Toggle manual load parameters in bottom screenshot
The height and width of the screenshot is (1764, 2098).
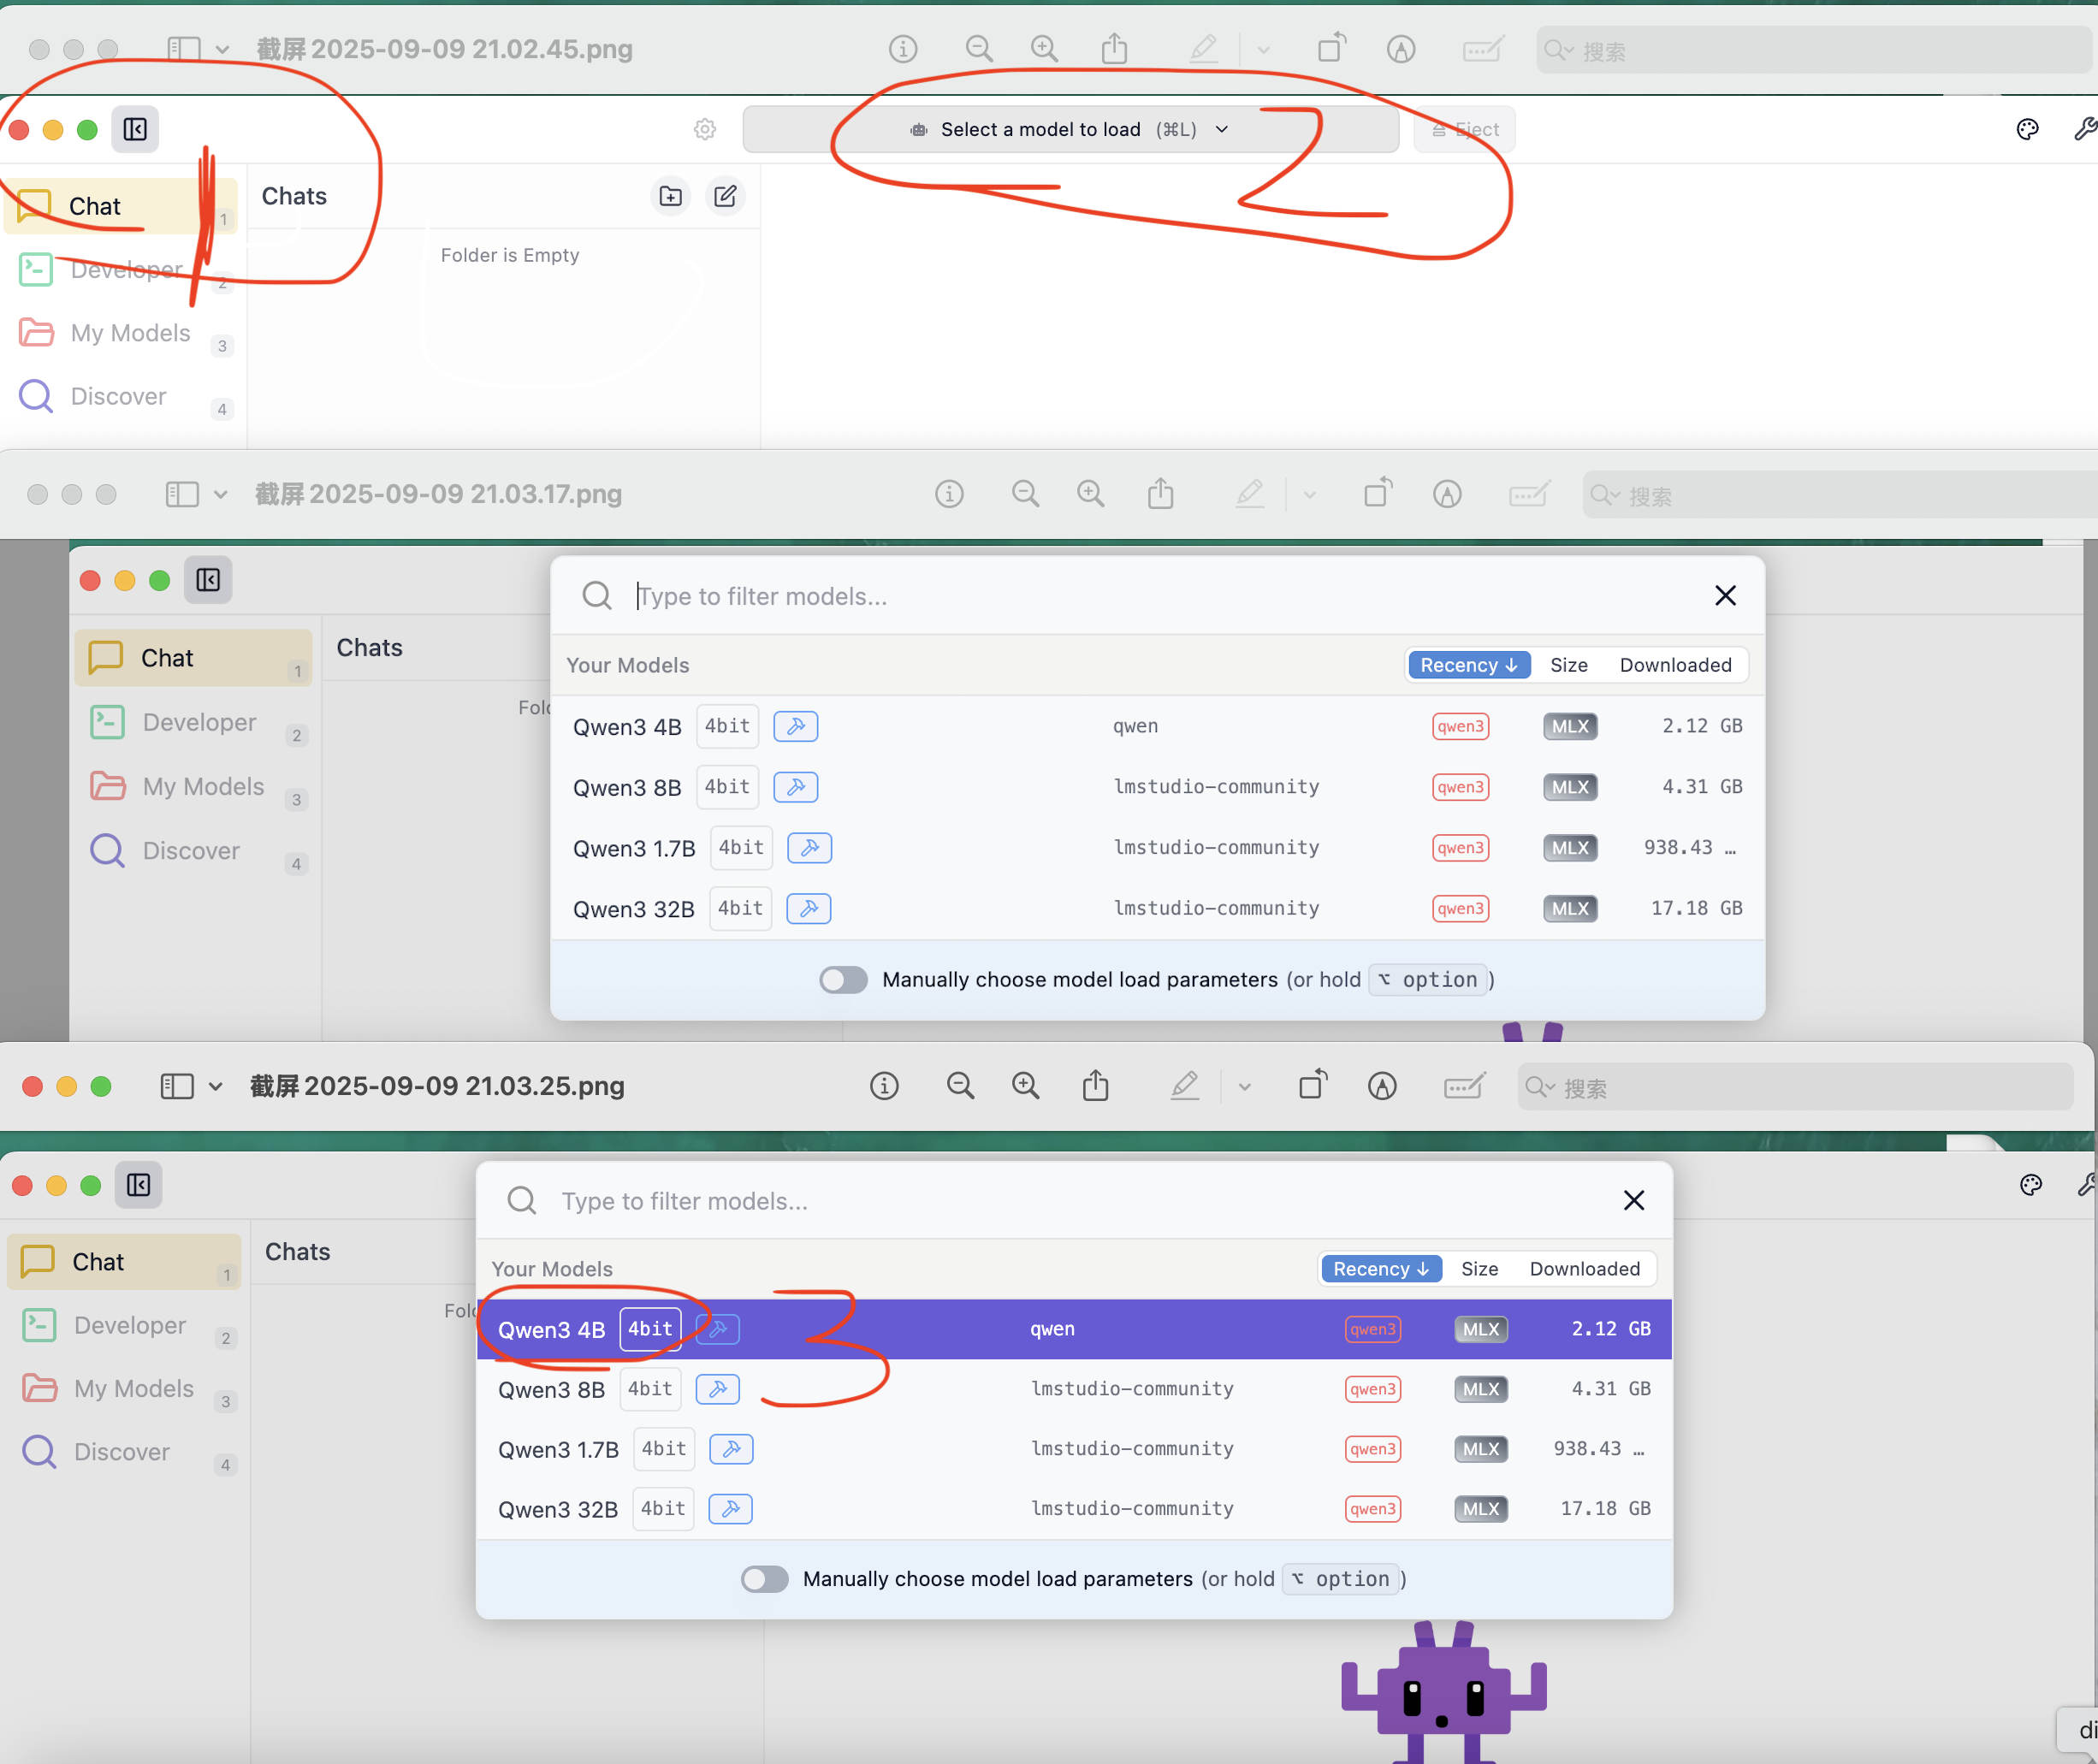click(x=765, y=1579)
